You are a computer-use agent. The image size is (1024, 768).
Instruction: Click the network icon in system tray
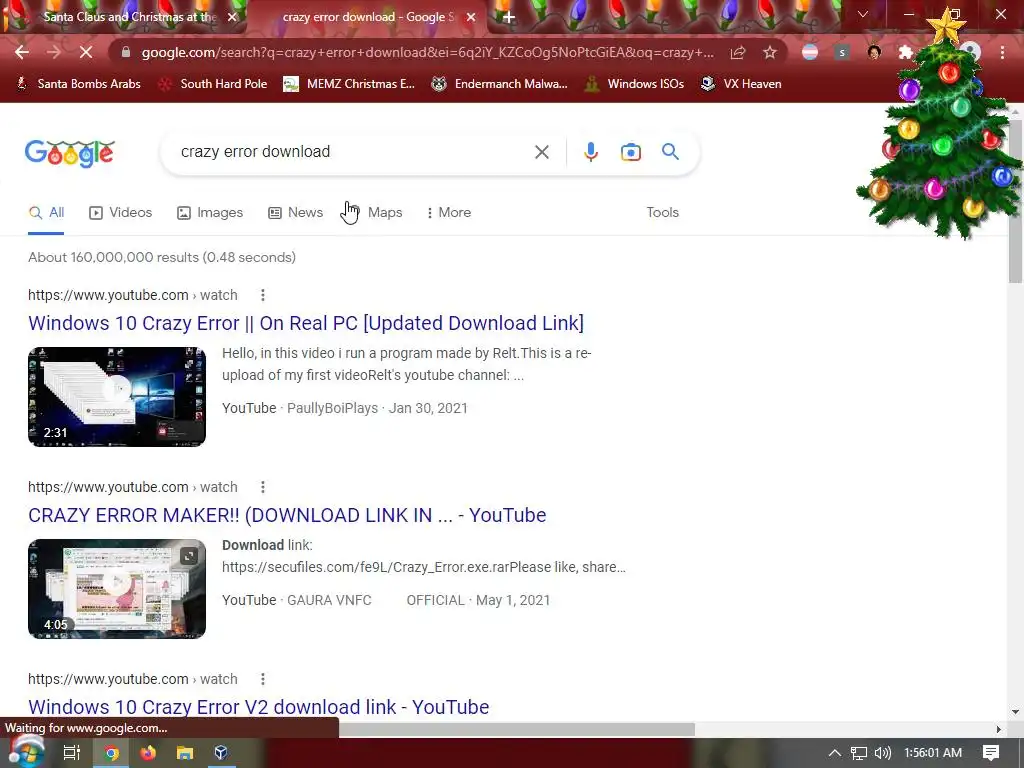859,753
